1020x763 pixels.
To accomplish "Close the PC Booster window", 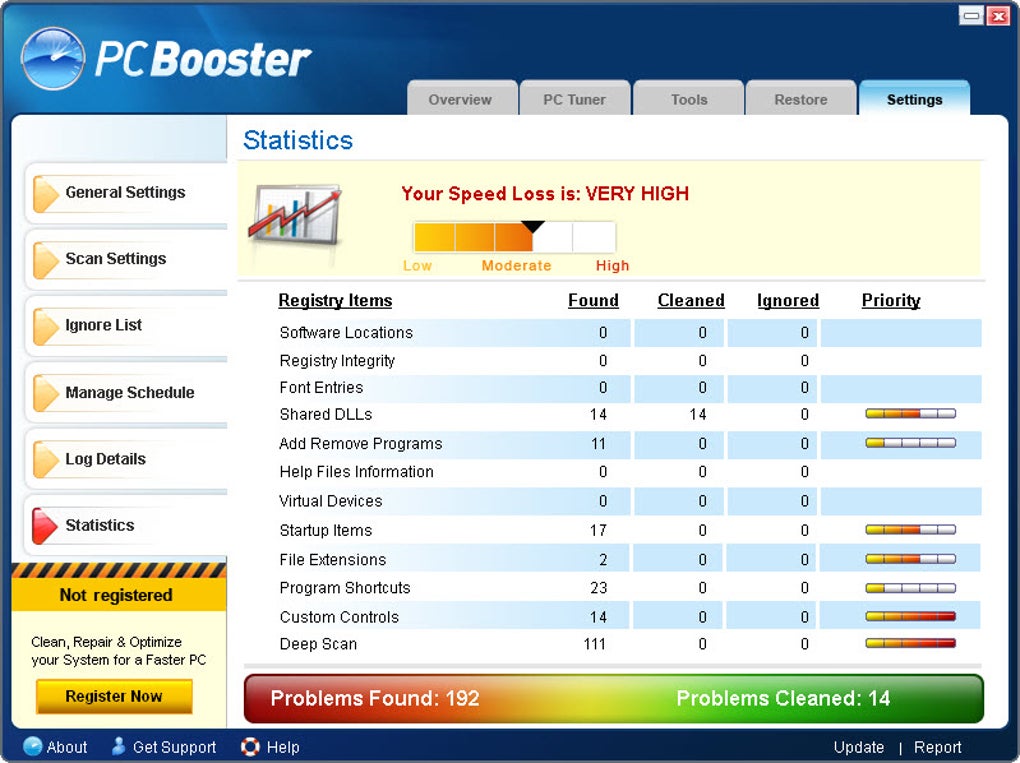I will tap(998, 16).
